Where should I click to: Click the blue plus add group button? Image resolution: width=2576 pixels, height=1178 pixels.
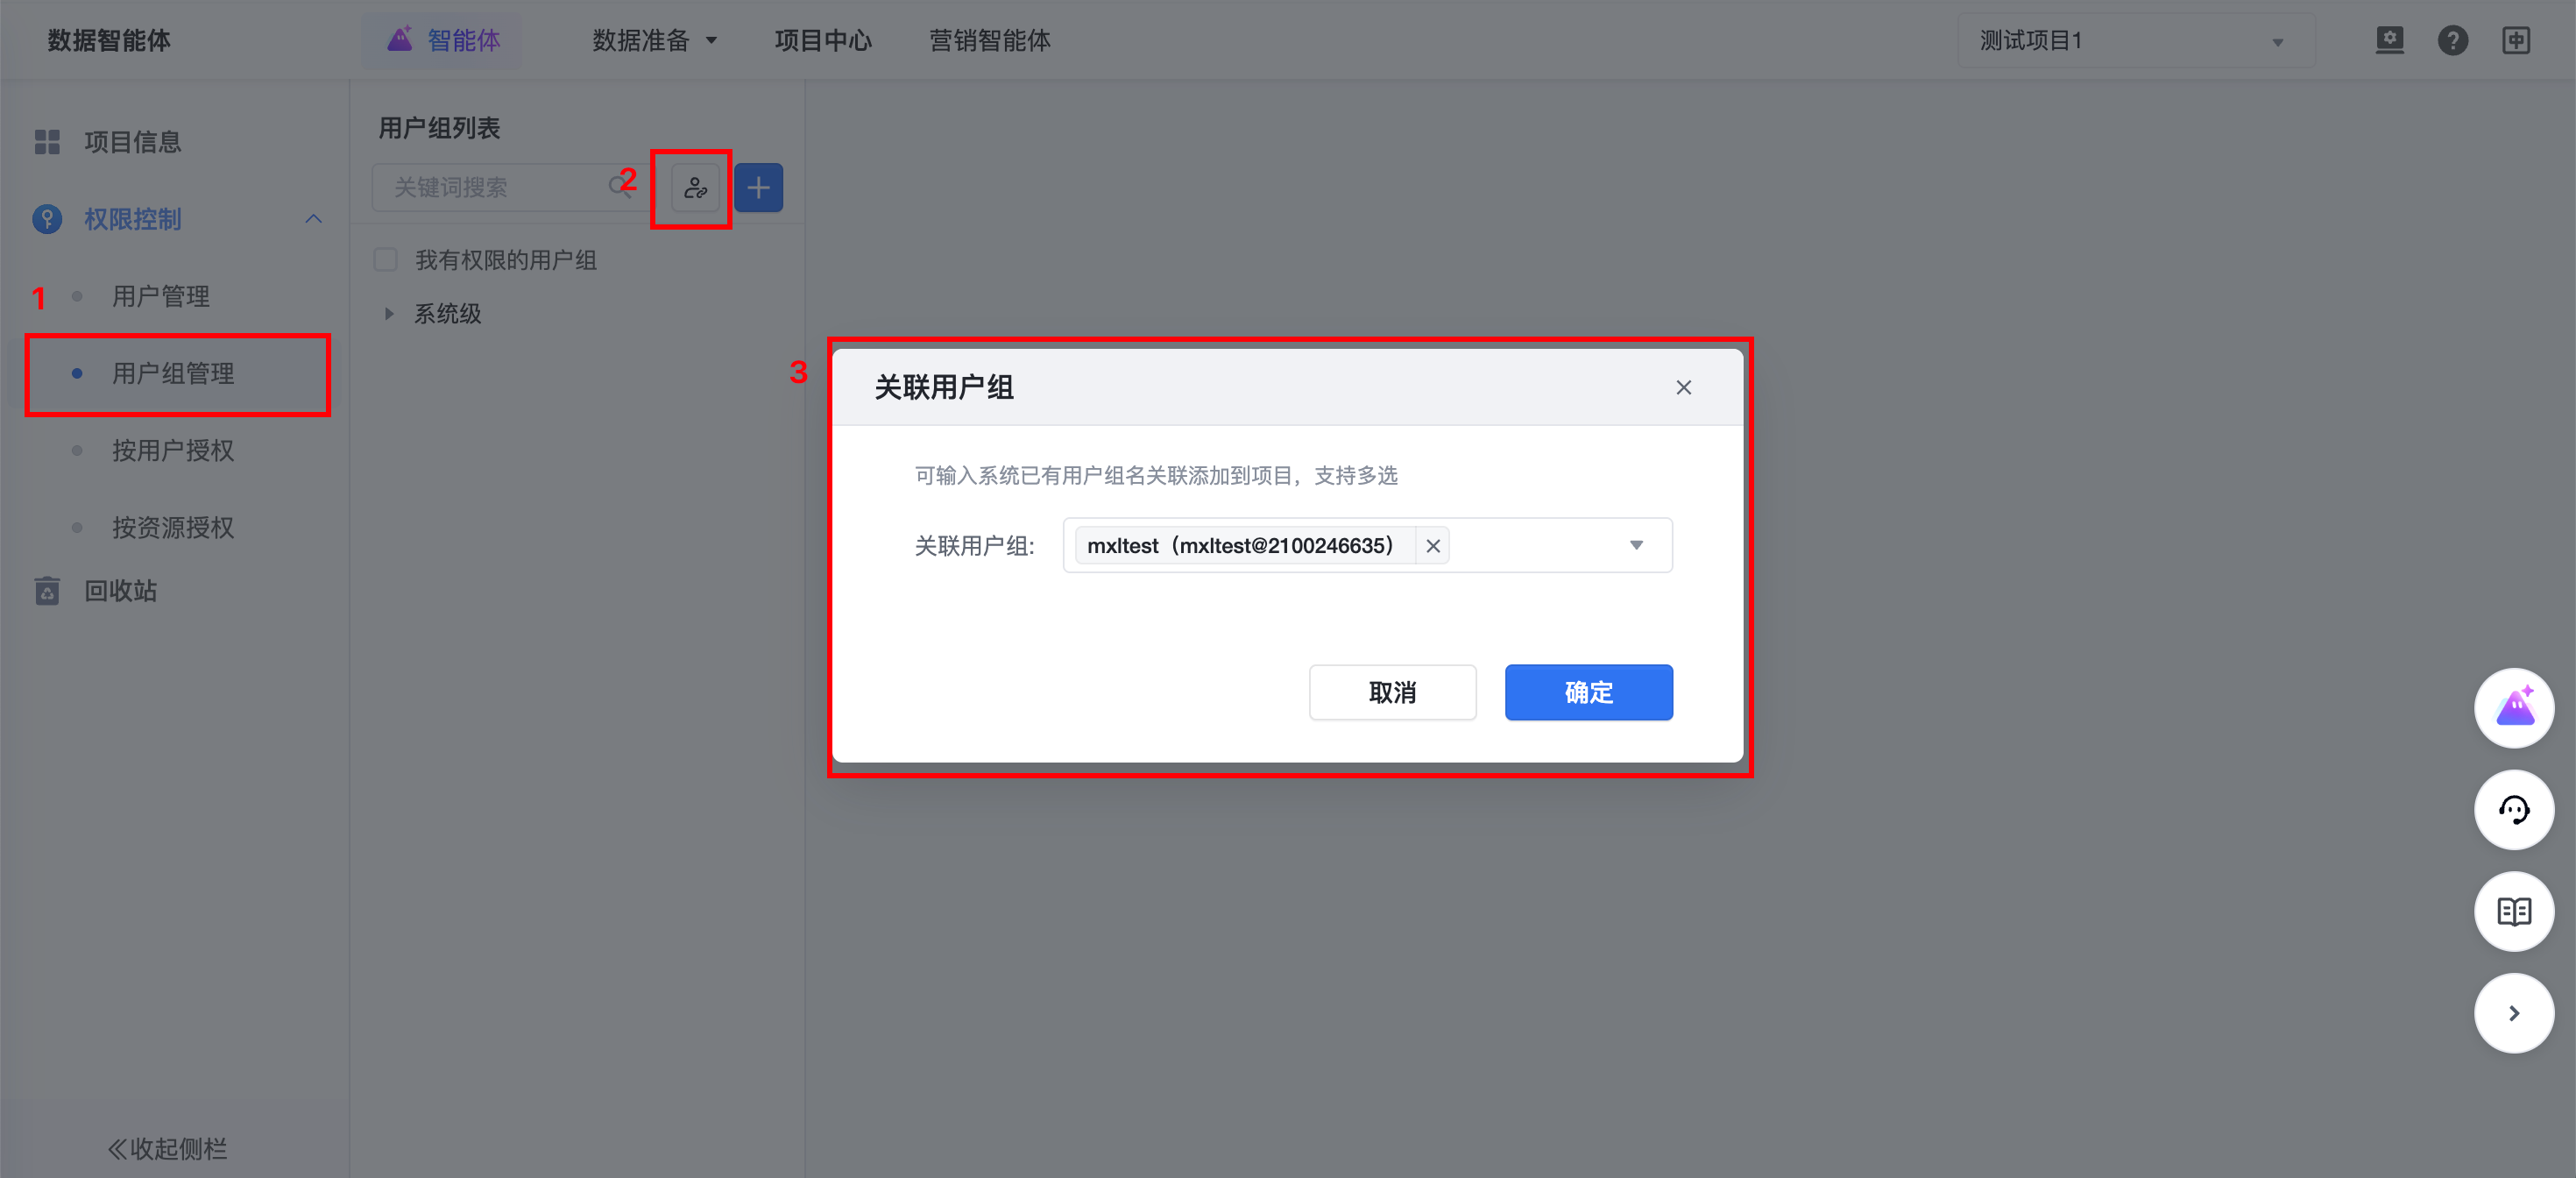[758, 188]
